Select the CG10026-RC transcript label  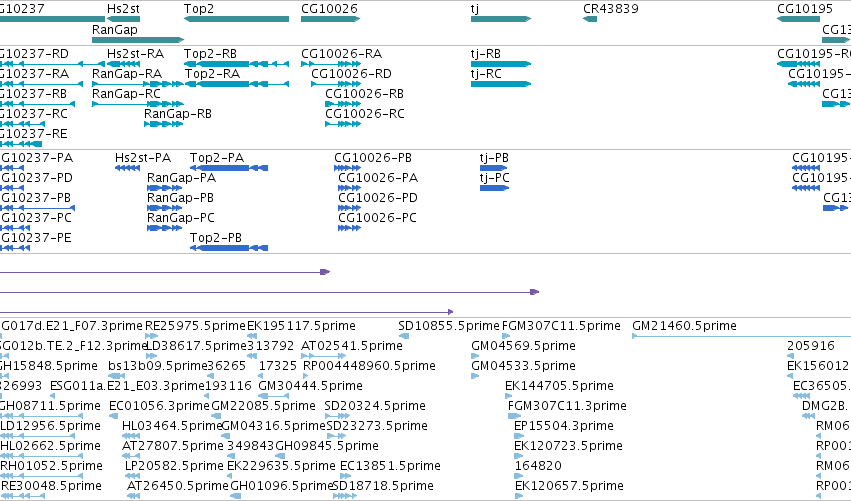coord(365,114)
